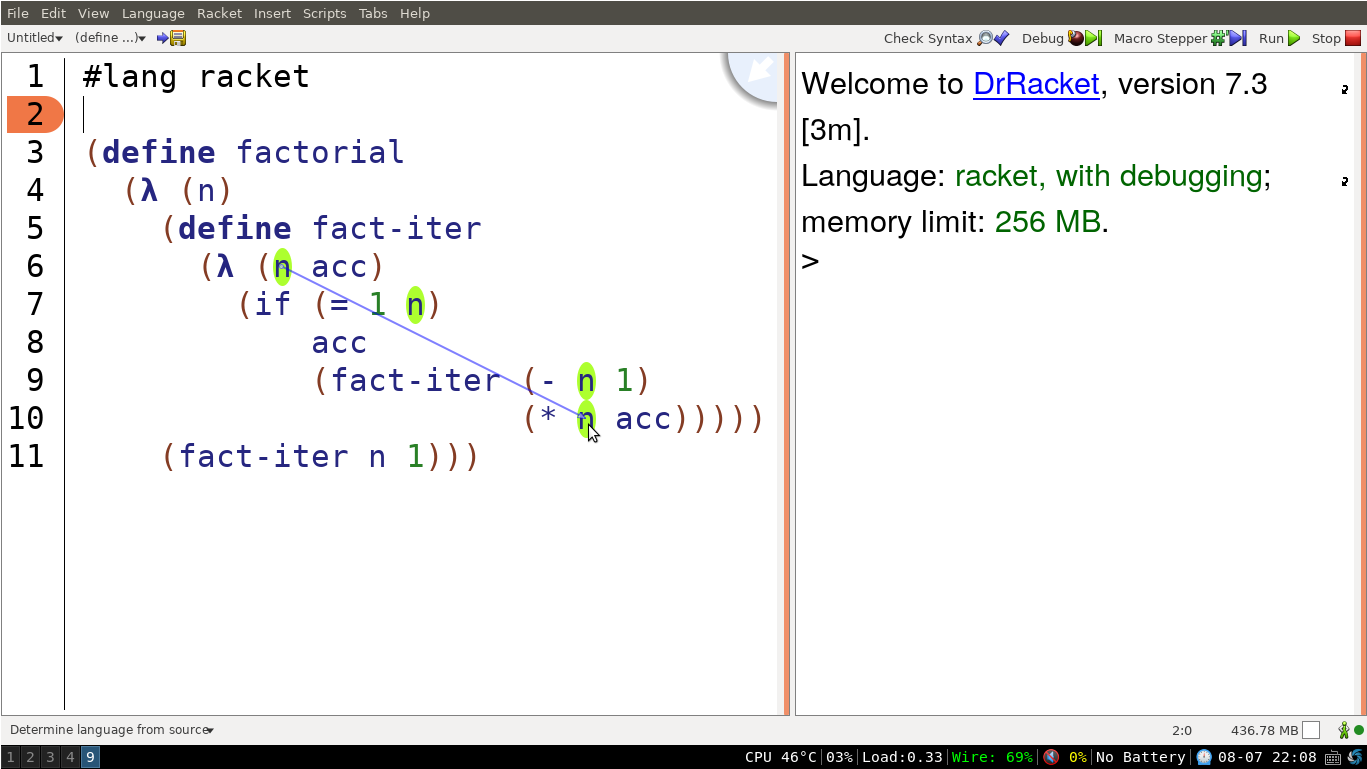Click 'fact-iter n 1' on line 11
Screen dimensions: 1367x769
click(x=301, y=457)
